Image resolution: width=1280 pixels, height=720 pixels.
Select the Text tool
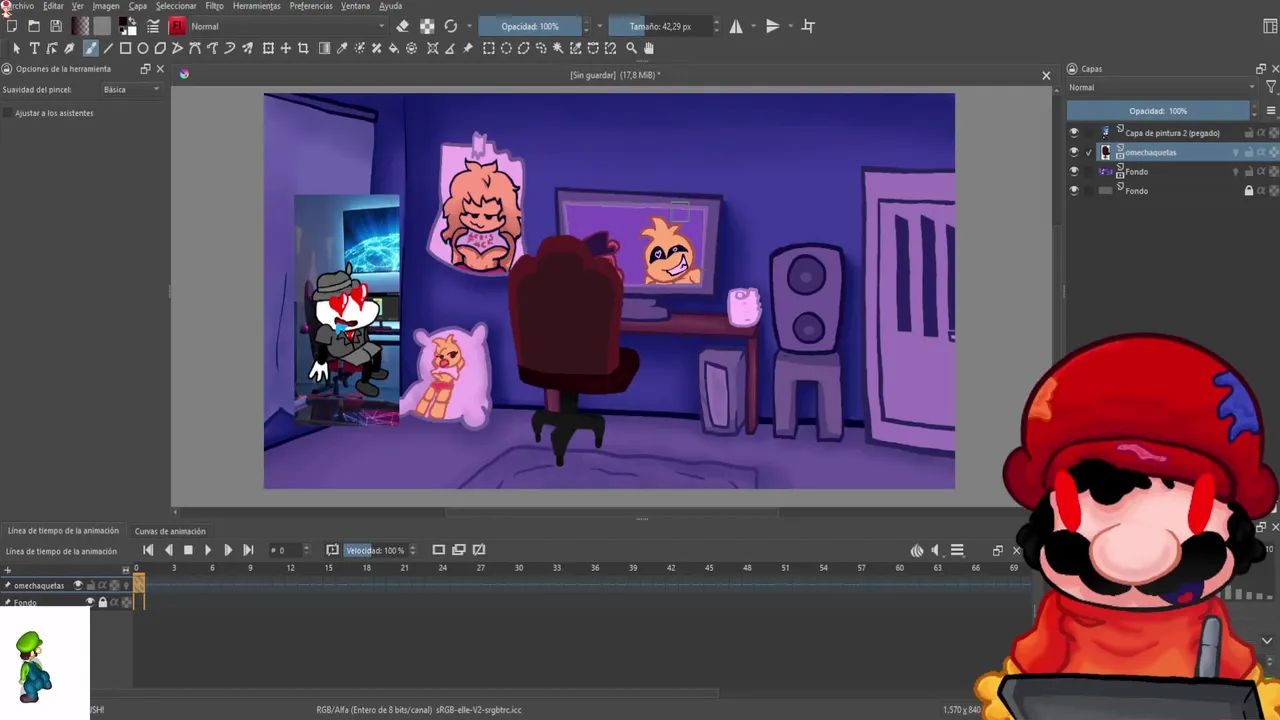coord(34,48)
